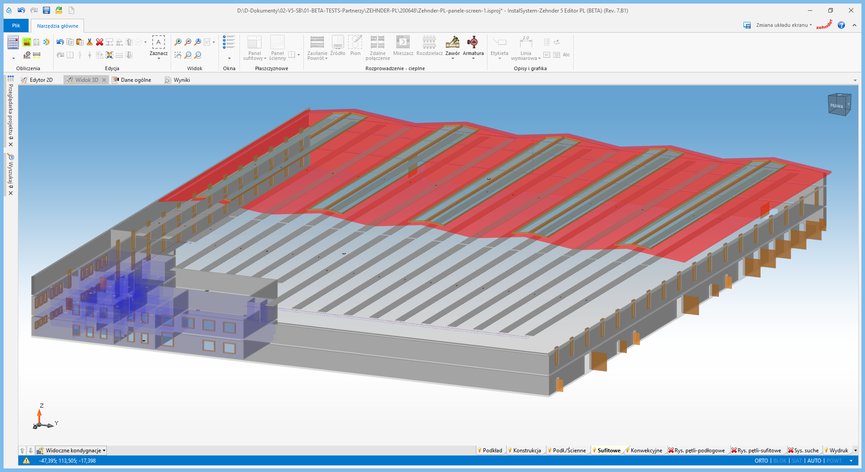
Task: Click the red X delete icon
Action: pos(99,42)
